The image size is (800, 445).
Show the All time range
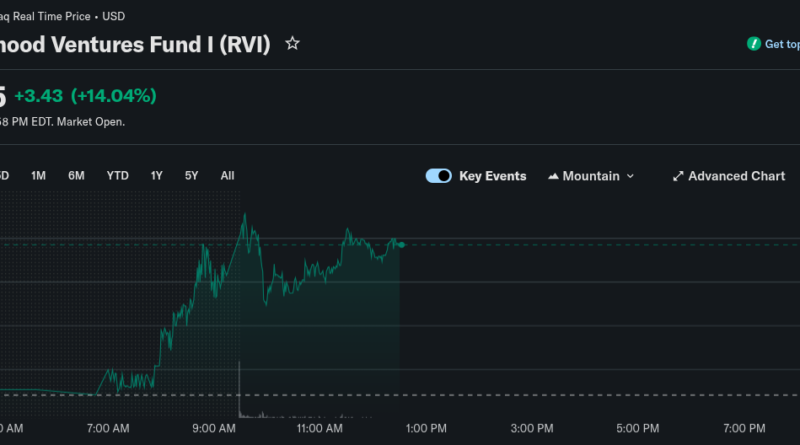coord(227,176)
